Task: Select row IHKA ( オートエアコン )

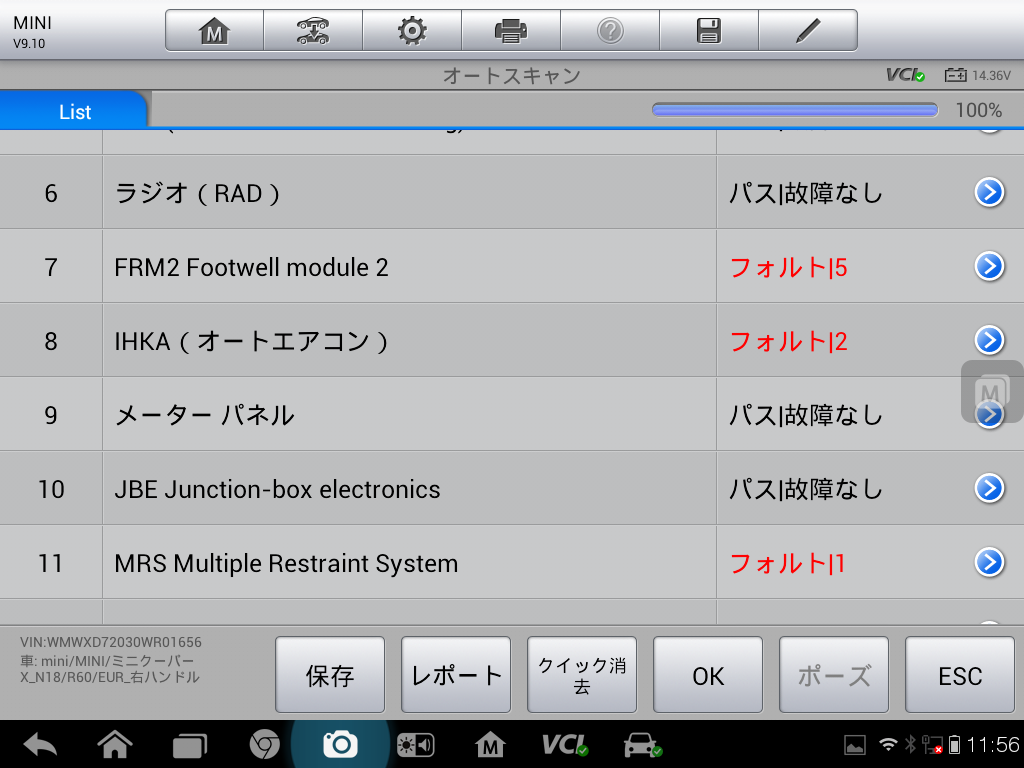Action: tap(512, 340)
